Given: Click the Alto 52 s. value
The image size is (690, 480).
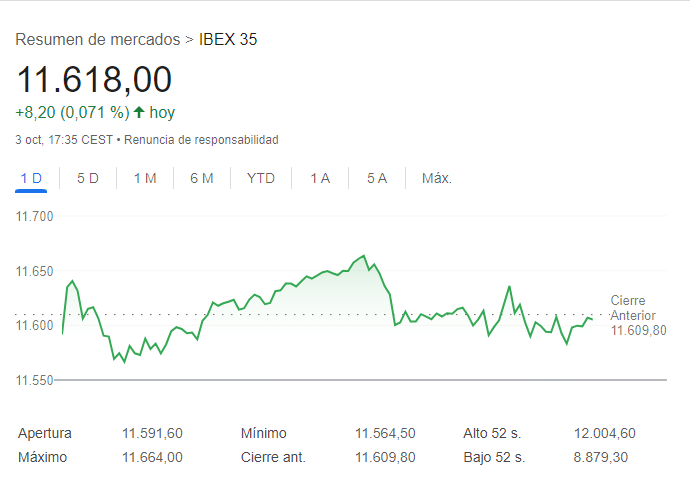Looking at the screenshot, I should pos(605,433).
